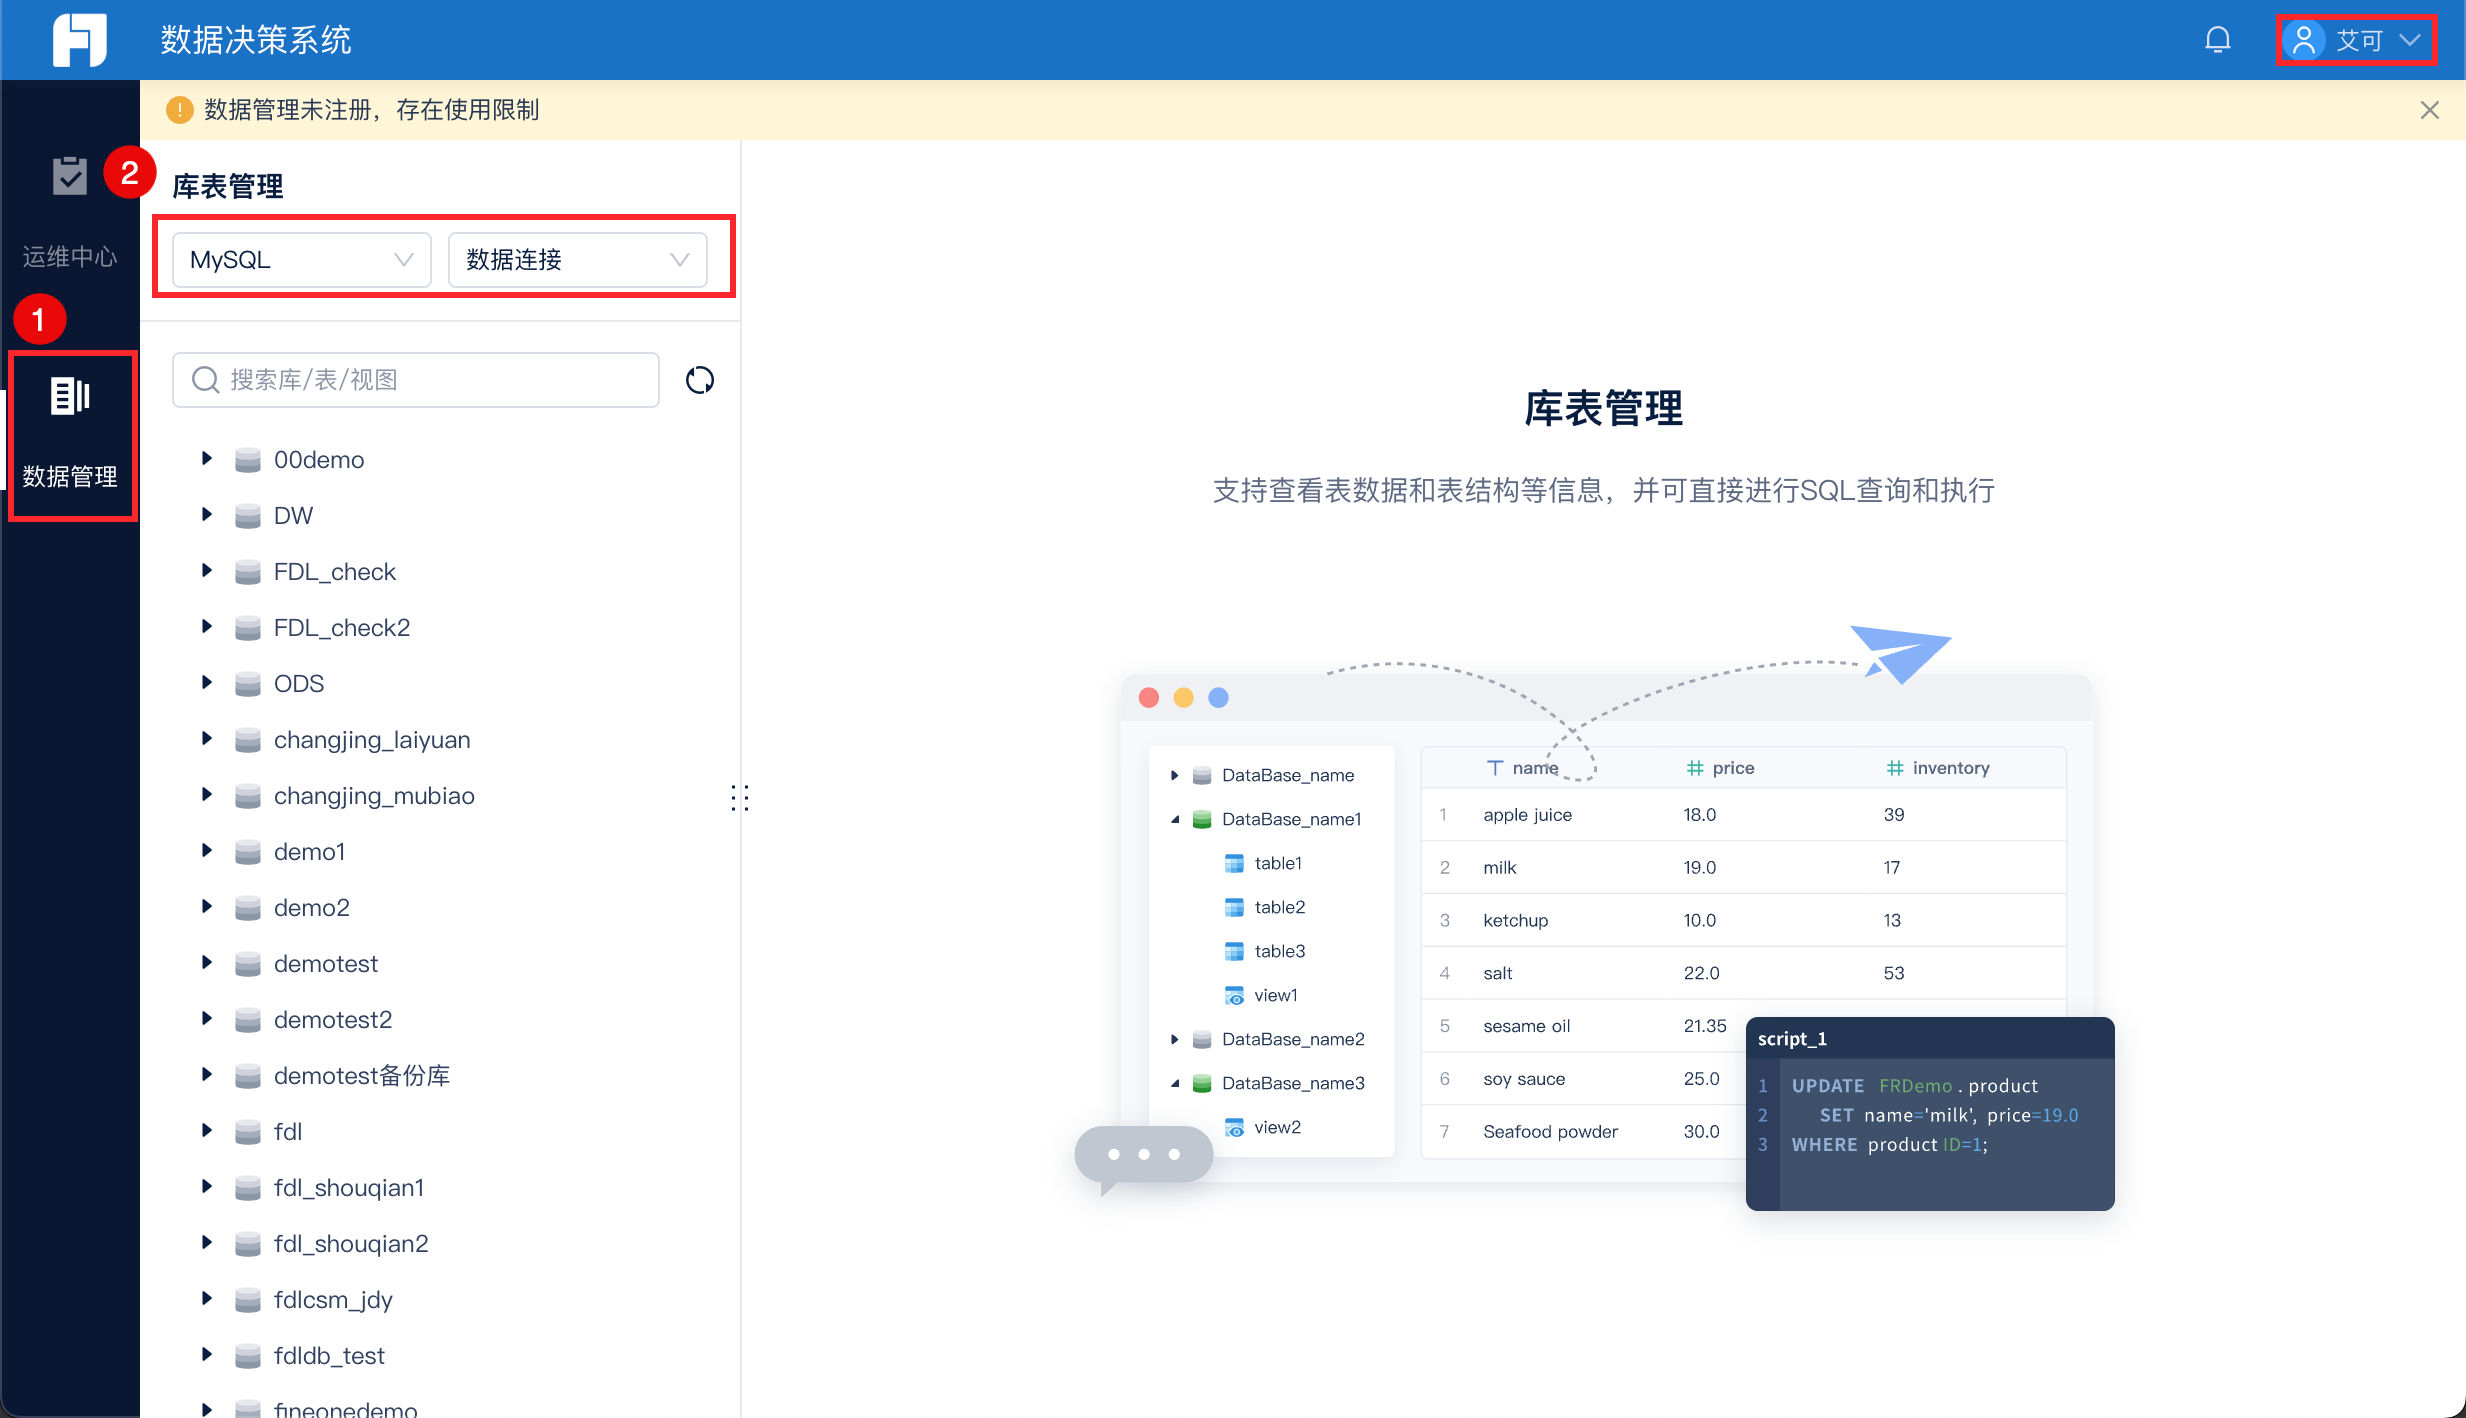Viewport: 2466px width, 1418px height.
Task: Click the orange warning icon in banner
Action: (x=179, y=110)
